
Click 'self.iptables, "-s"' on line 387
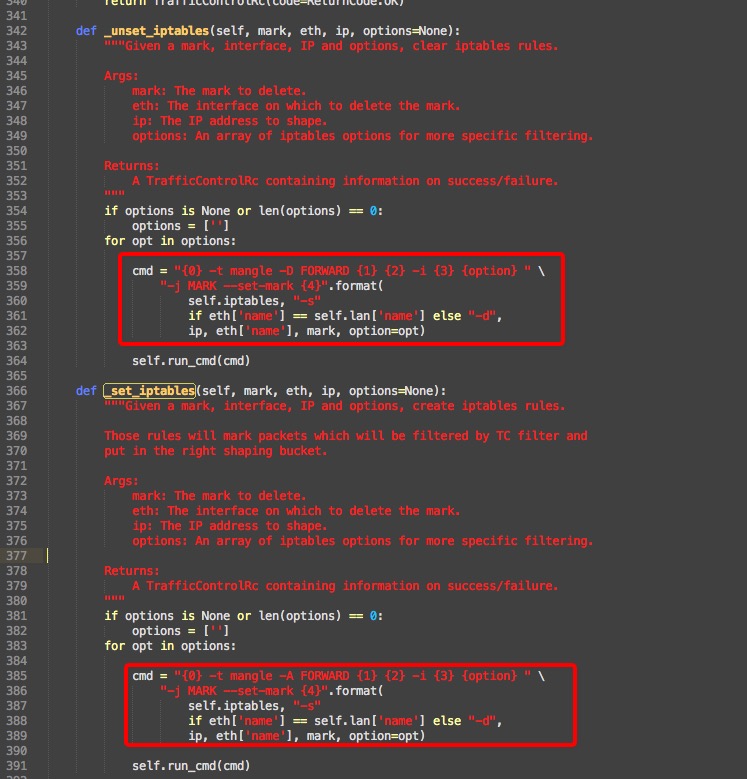point(254,706)
